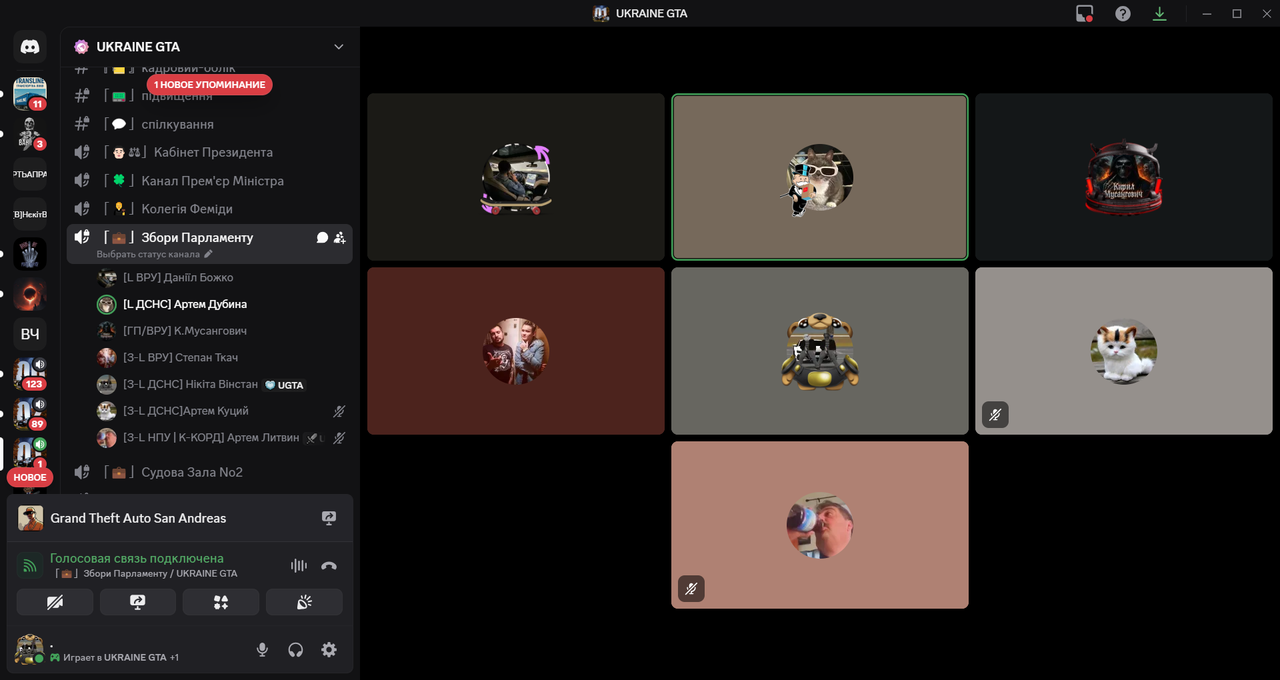Viewport: 1280px width, 680px height.
Task: Open the ВЧ server icon
Action: point(30,333)
